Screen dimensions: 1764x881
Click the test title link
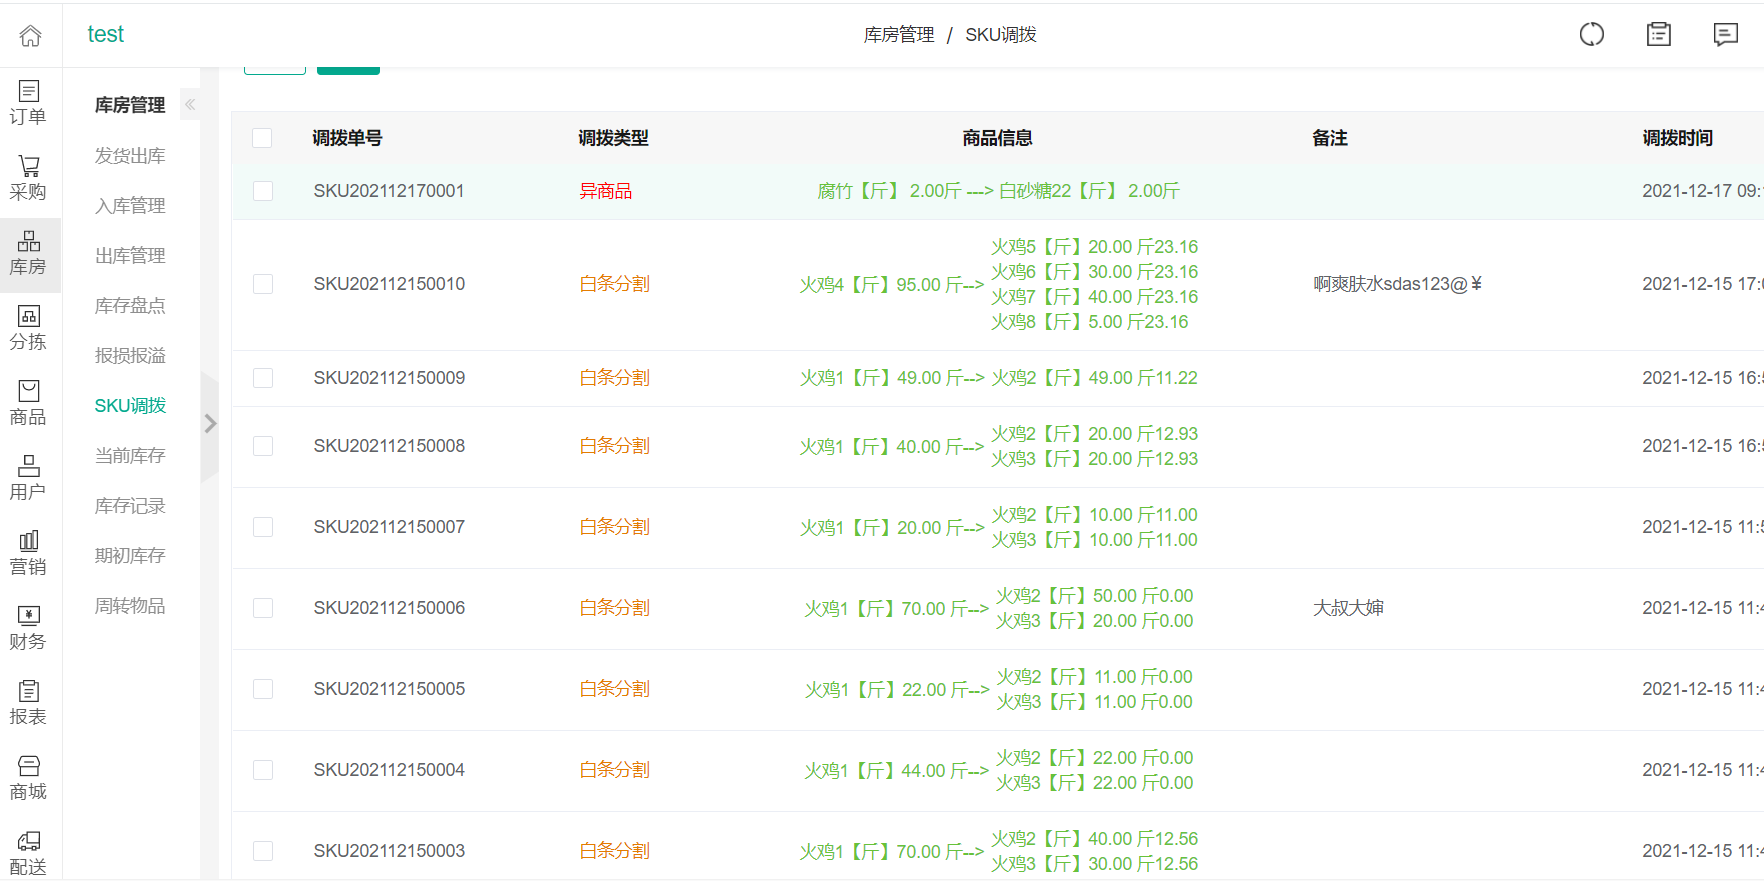(x=105, y=35)
